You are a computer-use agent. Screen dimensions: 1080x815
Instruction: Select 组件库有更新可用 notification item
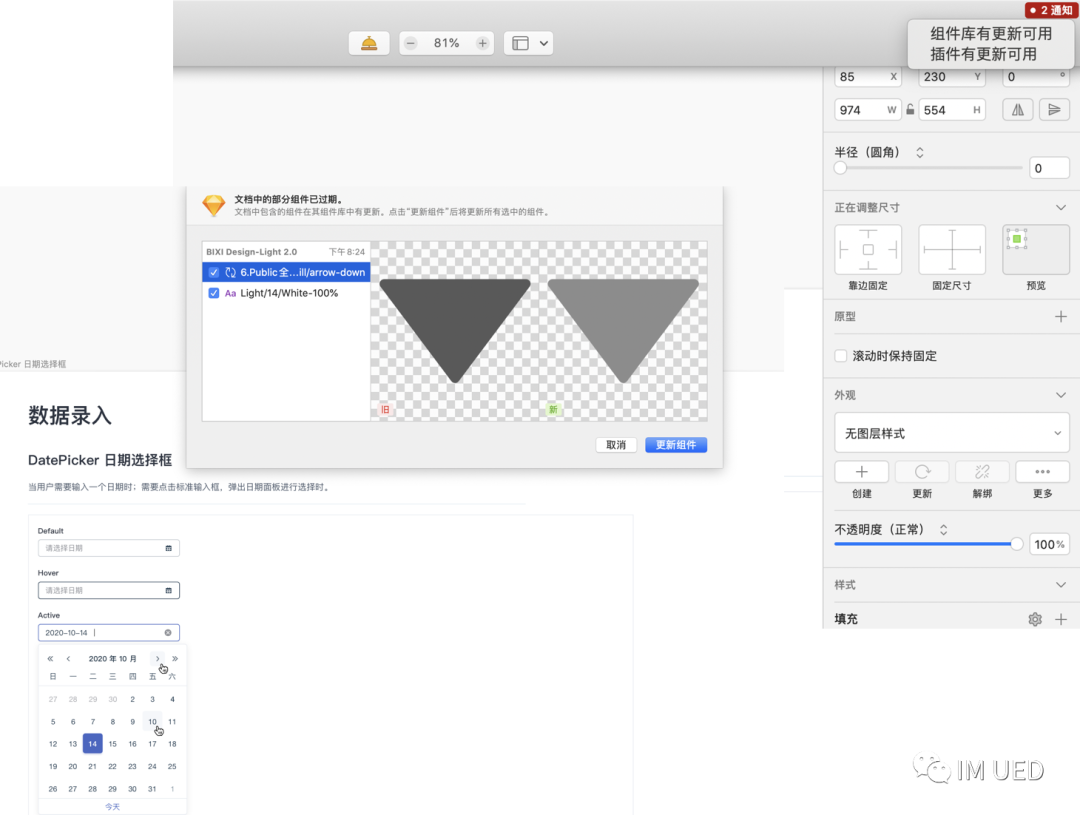pyautogui.click(x=990, y=34)
